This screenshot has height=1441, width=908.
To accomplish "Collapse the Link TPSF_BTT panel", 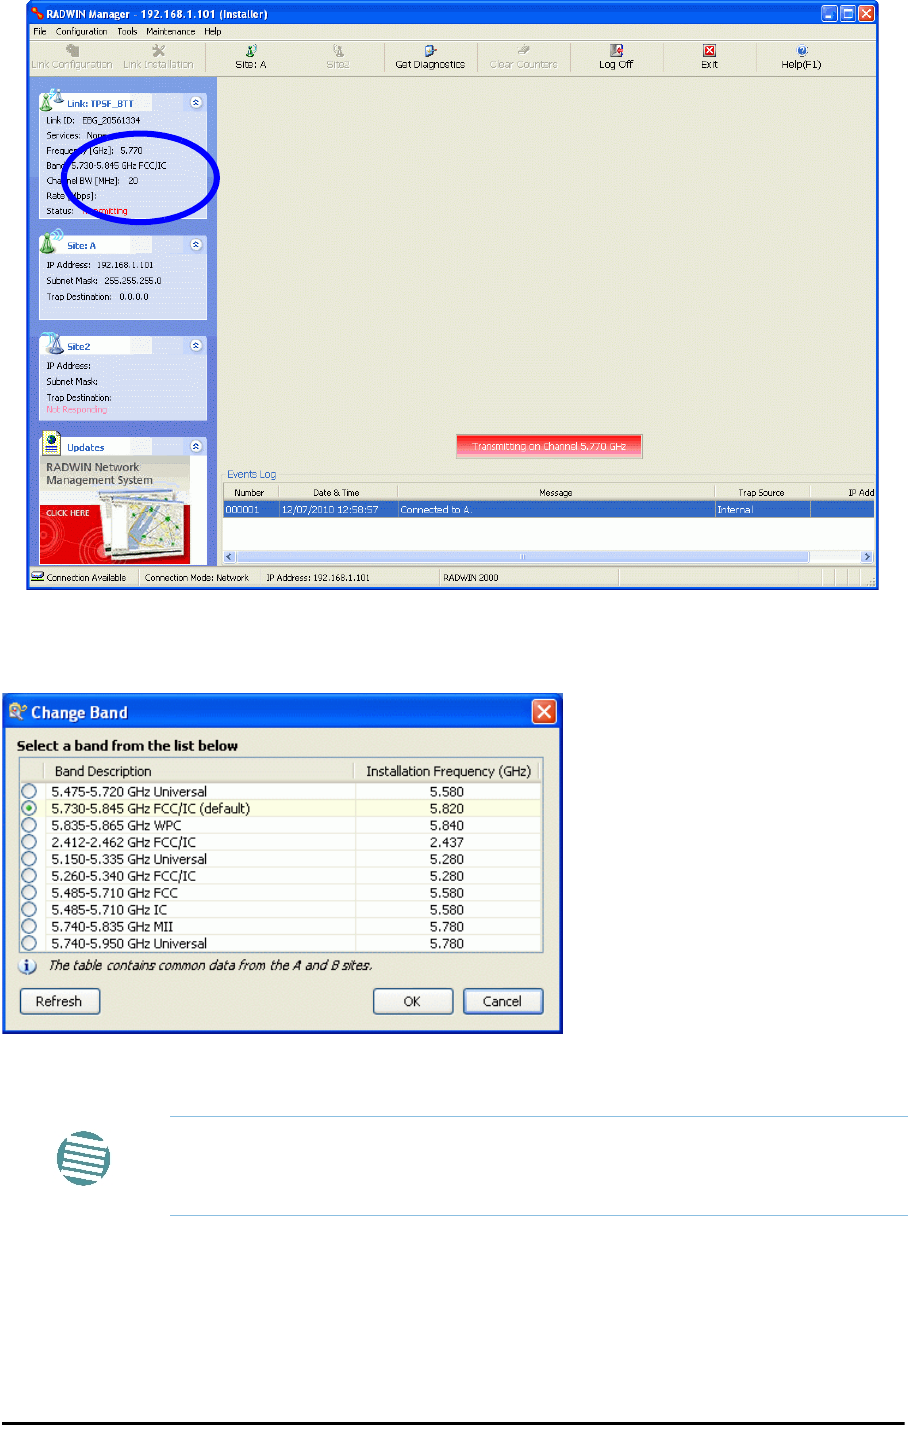I will click(196, 102).
